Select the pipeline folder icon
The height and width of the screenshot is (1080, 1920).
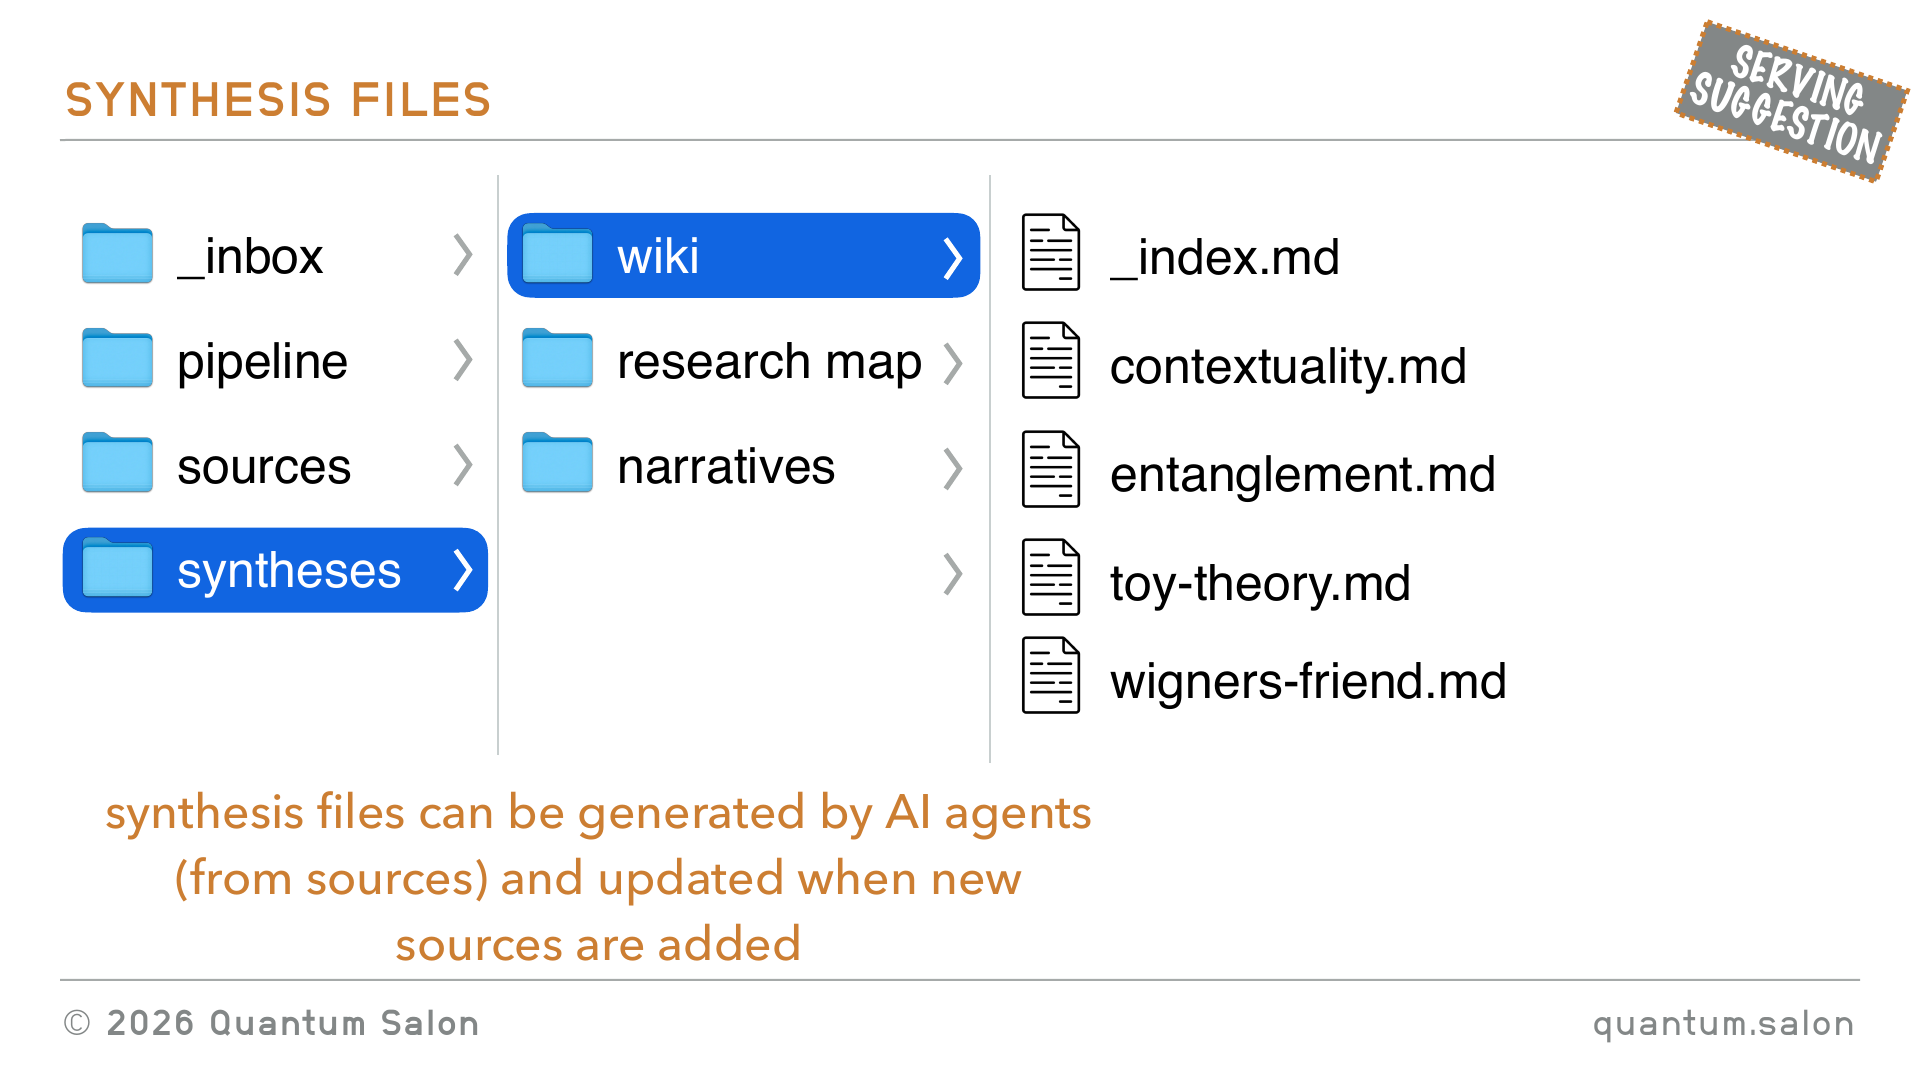pos(117,358)
